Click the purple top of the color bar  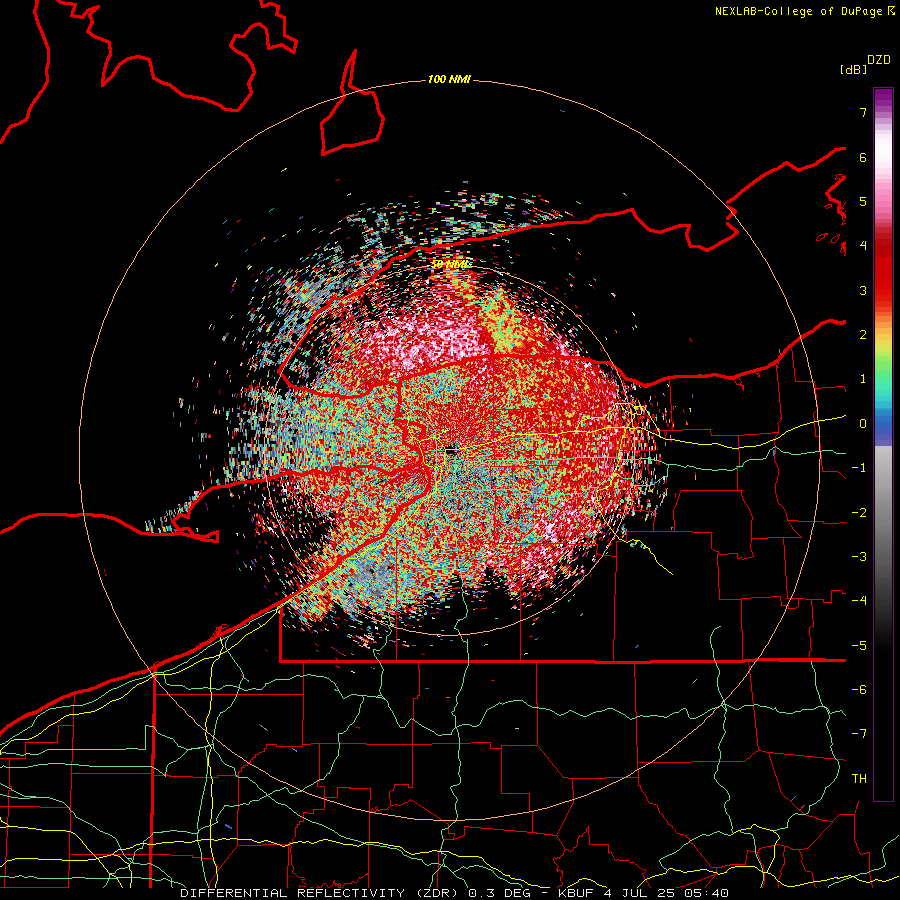883,98
